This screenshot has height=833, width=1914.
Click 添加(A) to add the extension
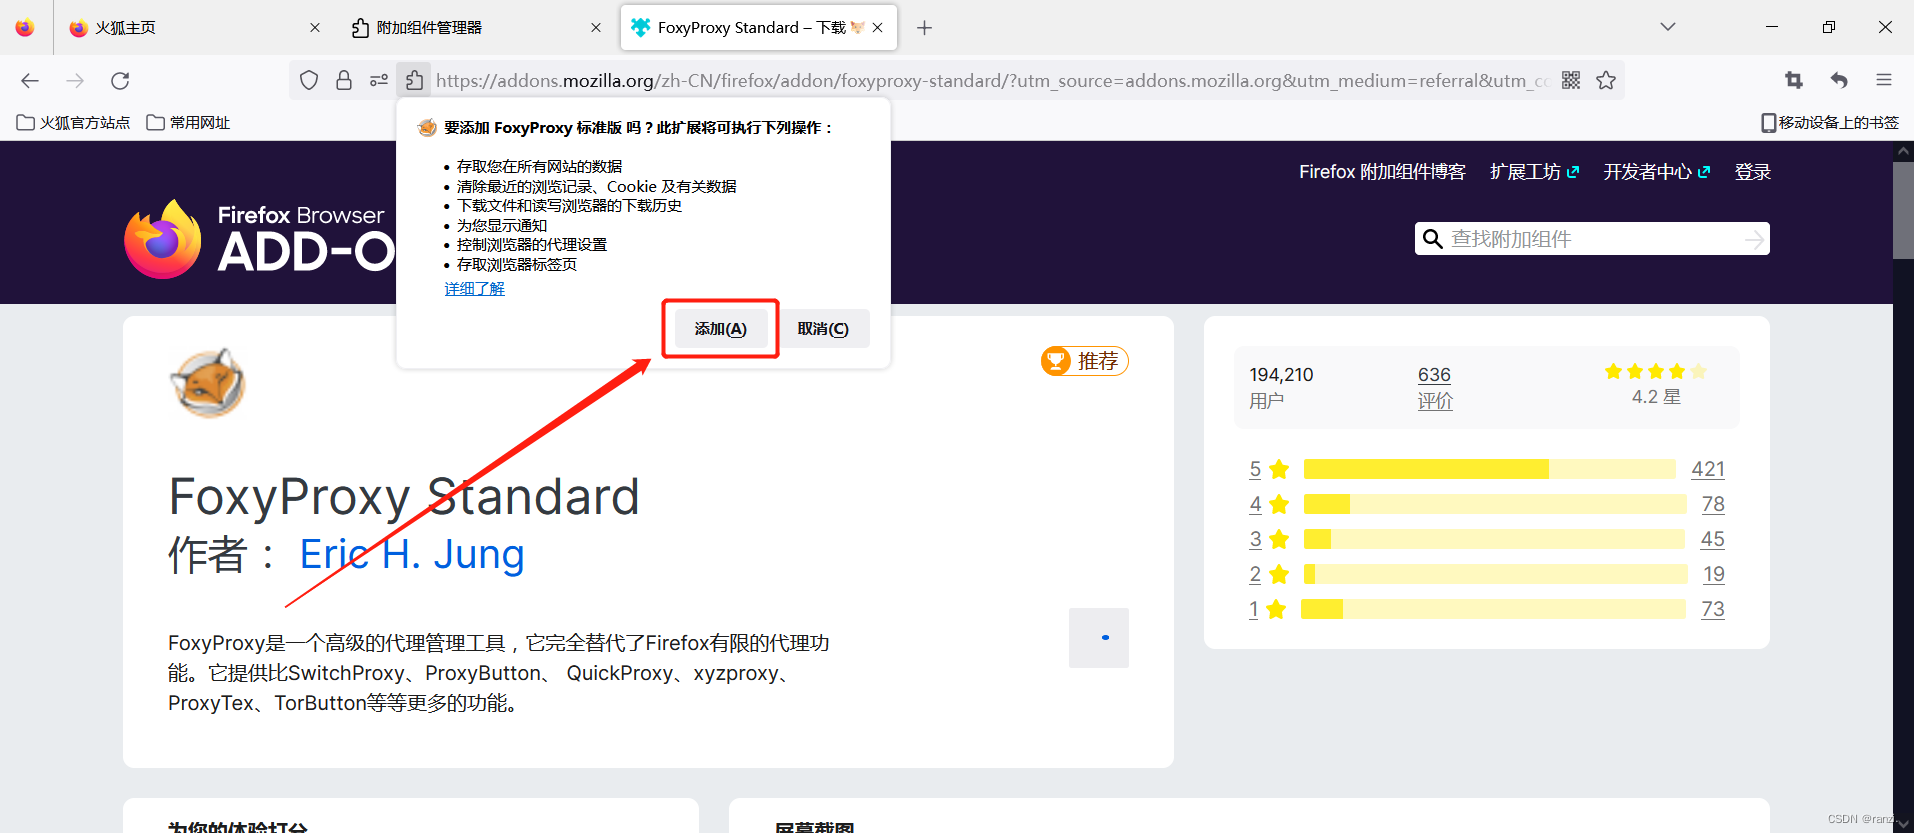(720, 329)
